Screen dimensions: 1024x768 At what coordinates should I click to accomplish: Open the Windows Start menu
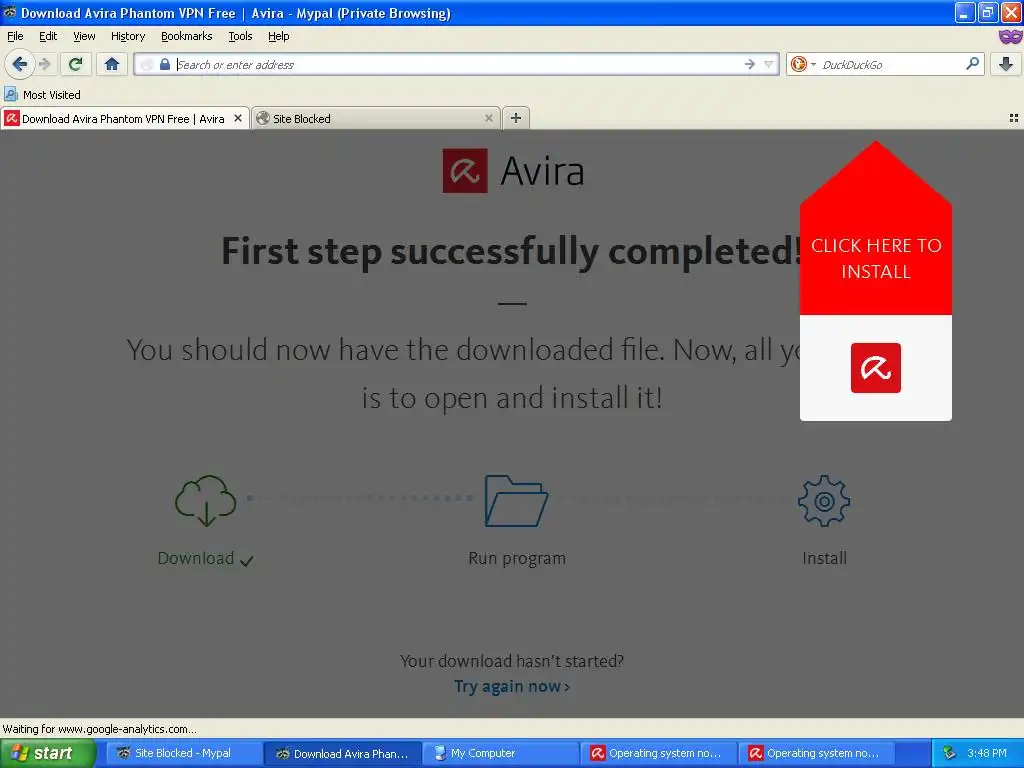pos(47,754)
